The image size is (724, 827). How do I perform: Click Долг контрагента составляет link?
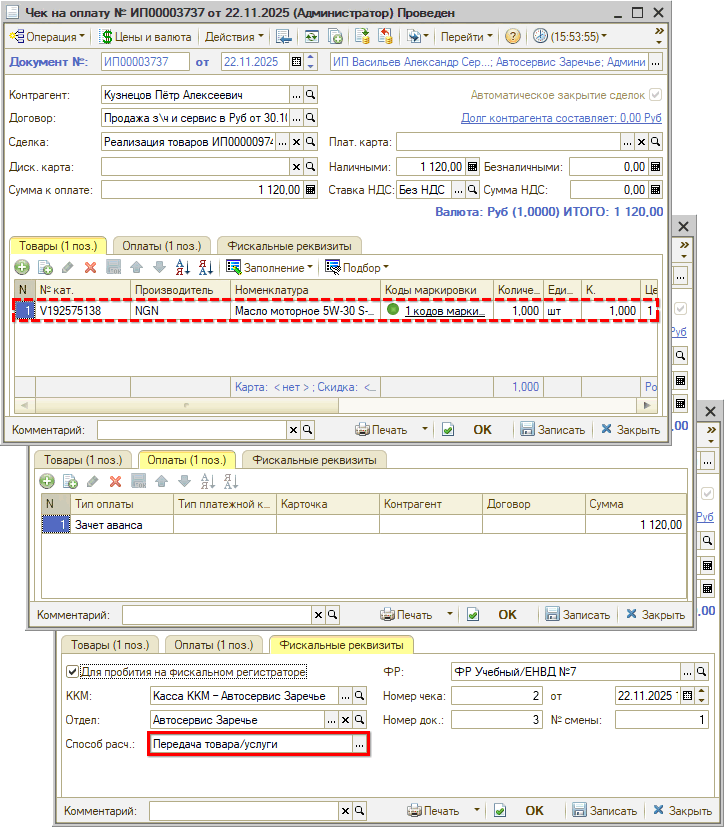561,118
